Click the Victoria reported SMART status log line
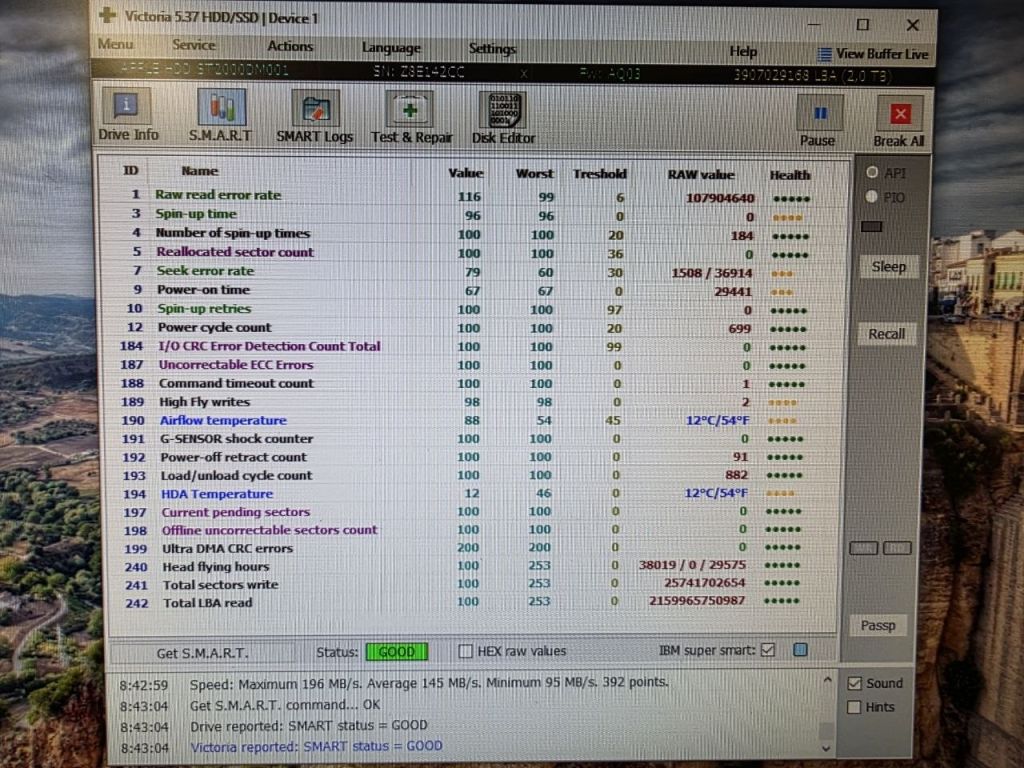This screenshot has height=768, width=1024. click(317, 746)
